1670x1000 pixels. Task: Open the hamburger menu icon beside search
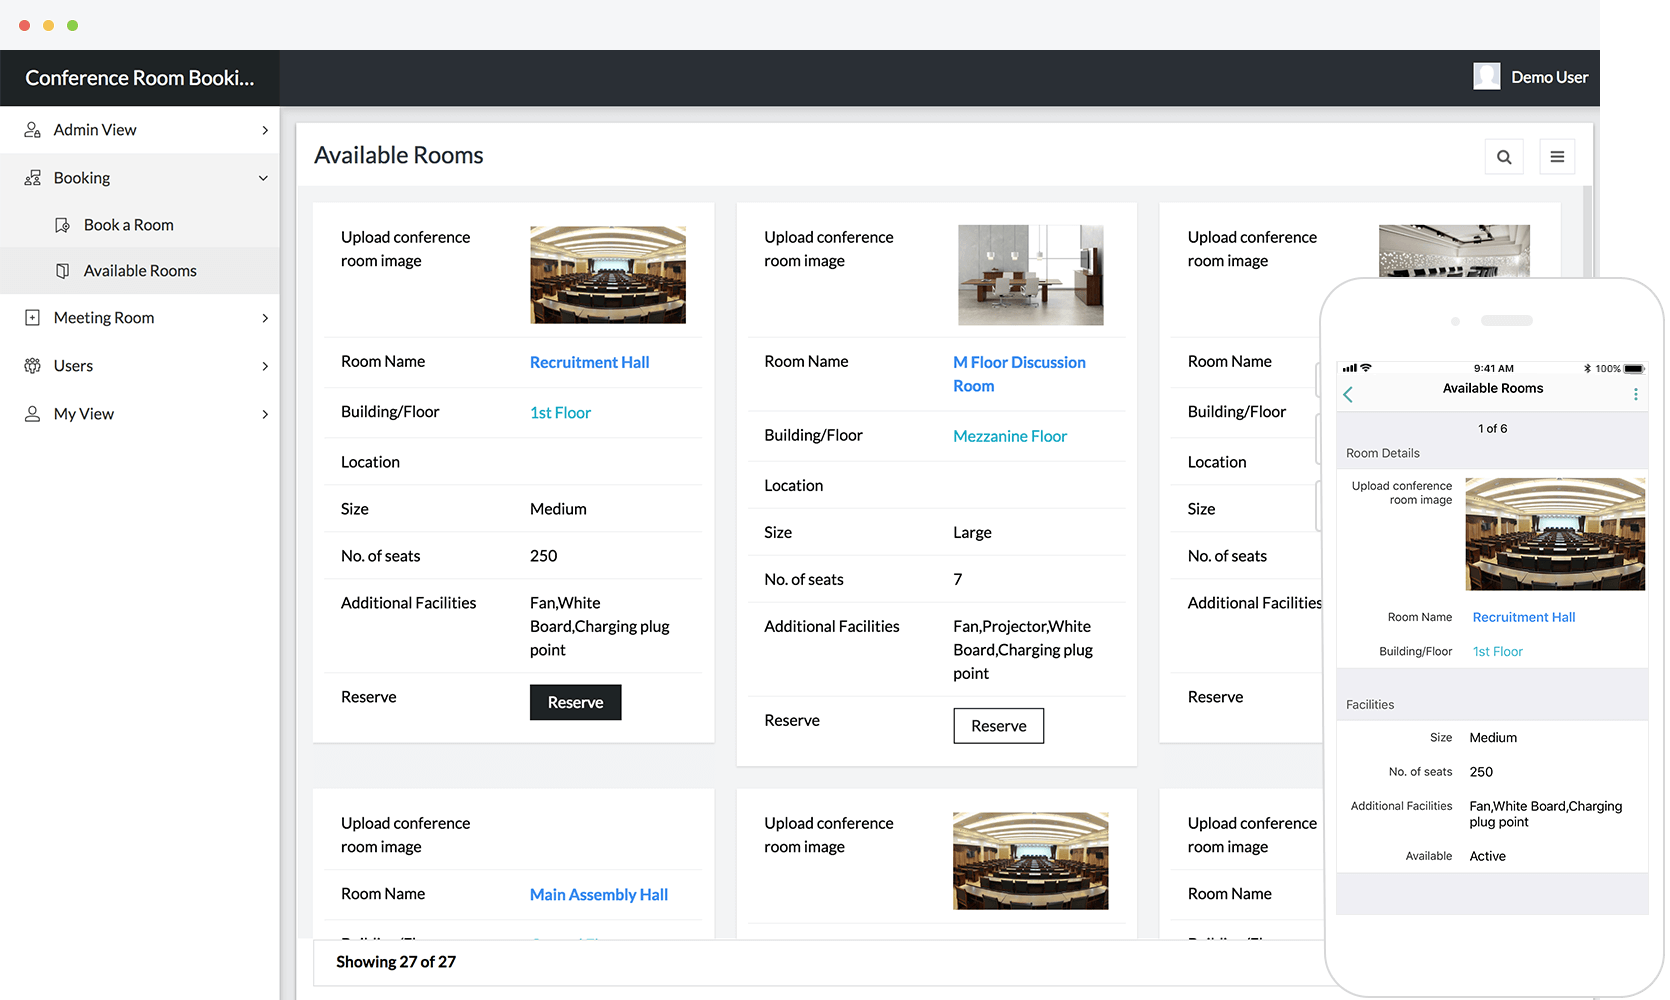[x=1557, y=157]
